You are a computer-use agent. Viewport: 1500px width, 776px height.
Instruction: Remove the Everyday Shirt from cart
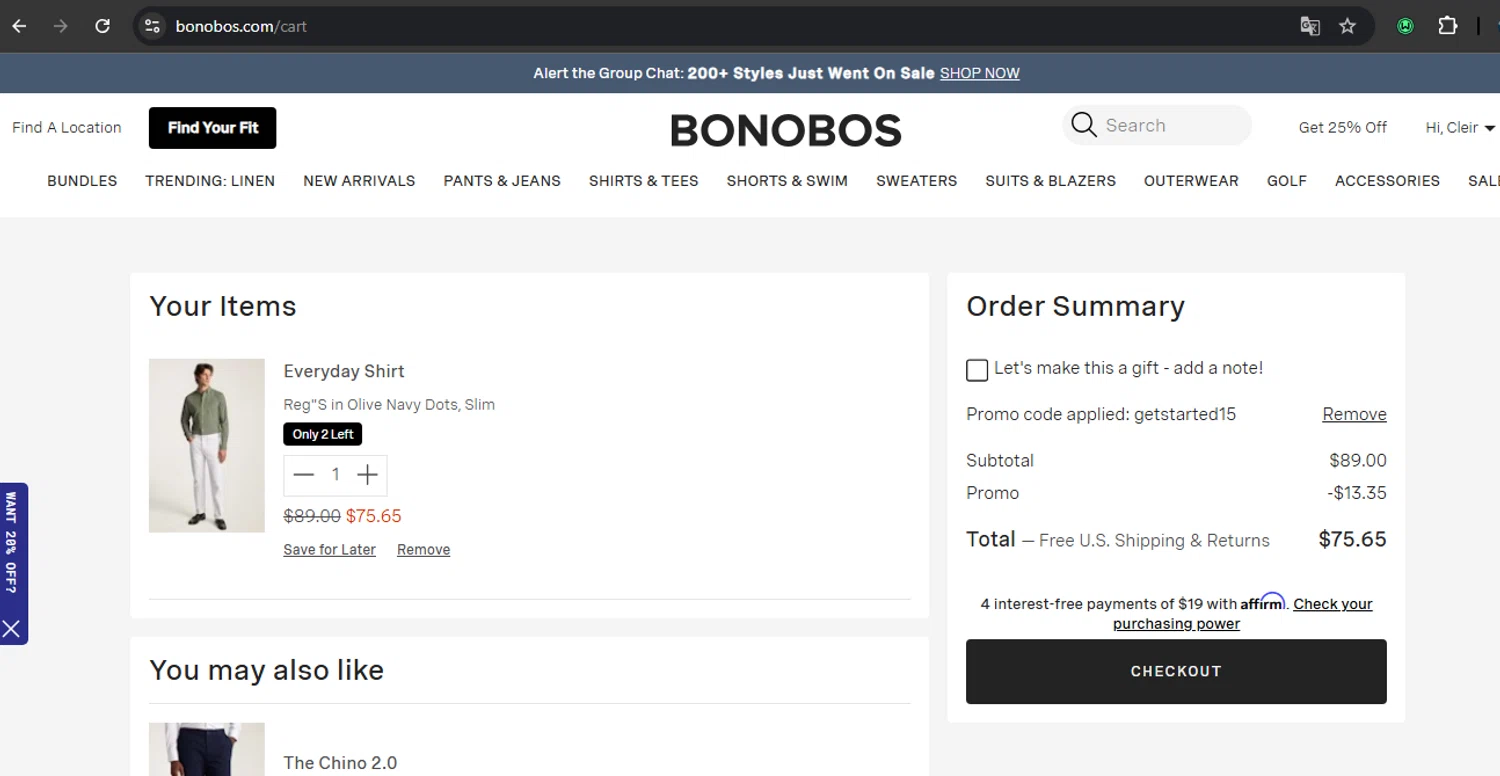click(x=424, y=550)
